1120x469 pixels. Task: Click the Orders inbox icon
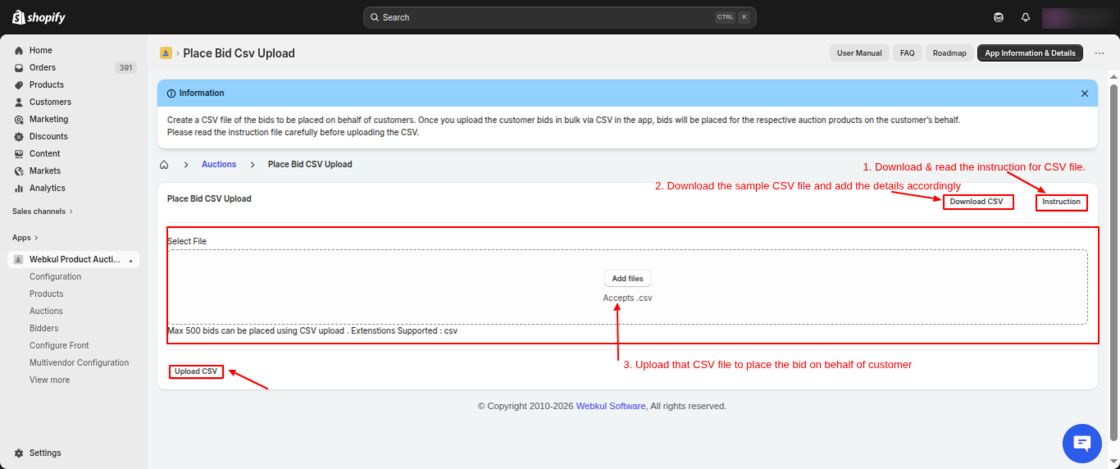[x=19, y=68]
